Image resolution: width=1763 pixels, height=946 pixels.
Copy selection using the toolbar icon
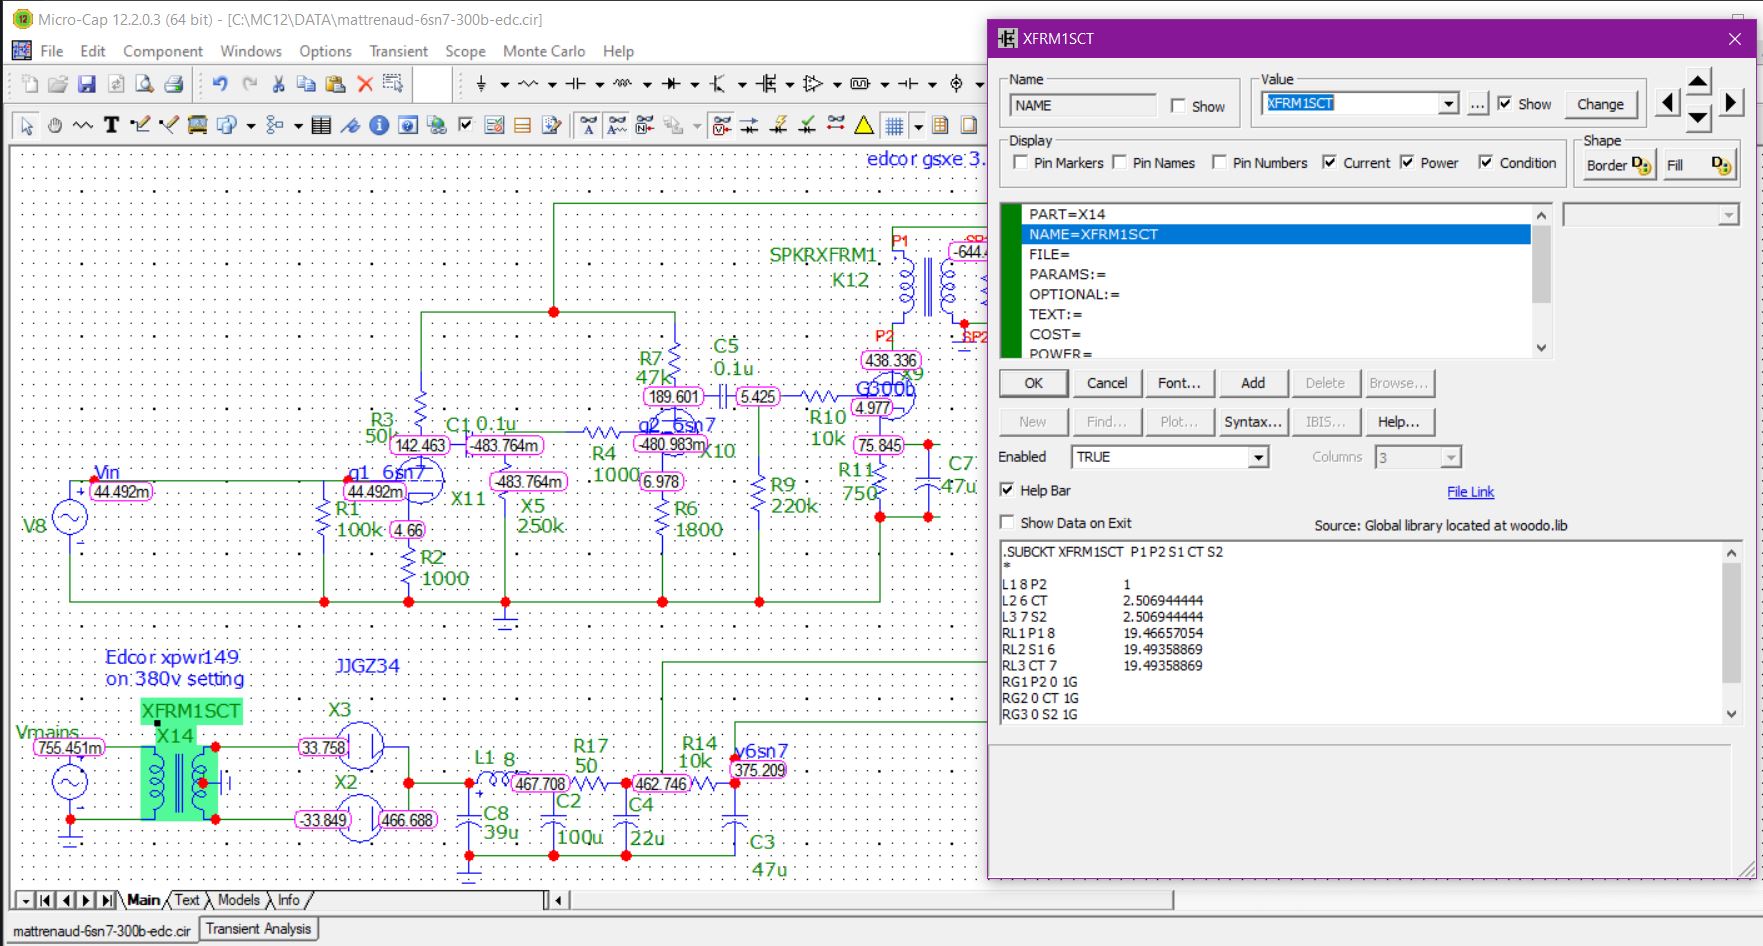click(x=307, y=84)
